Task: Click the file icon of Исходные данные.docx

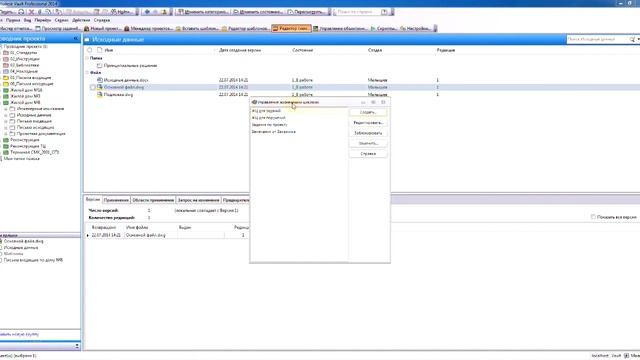Action: pos(100,80)
